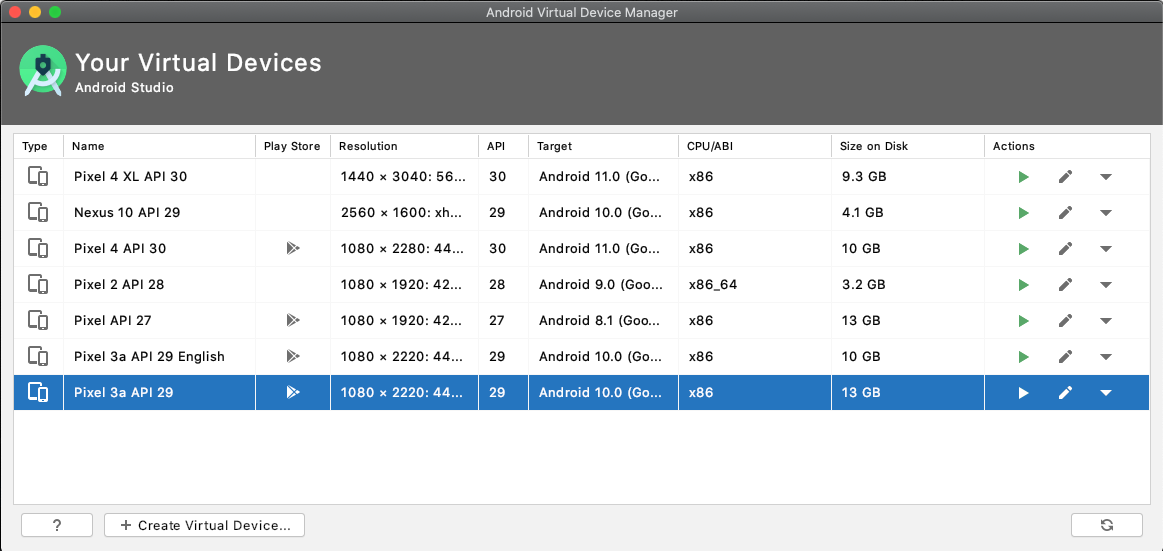Launch the Pixel 4 XL API 30 emulator
Viewport: 1163px width, 551px height.
pos(1024,176)
